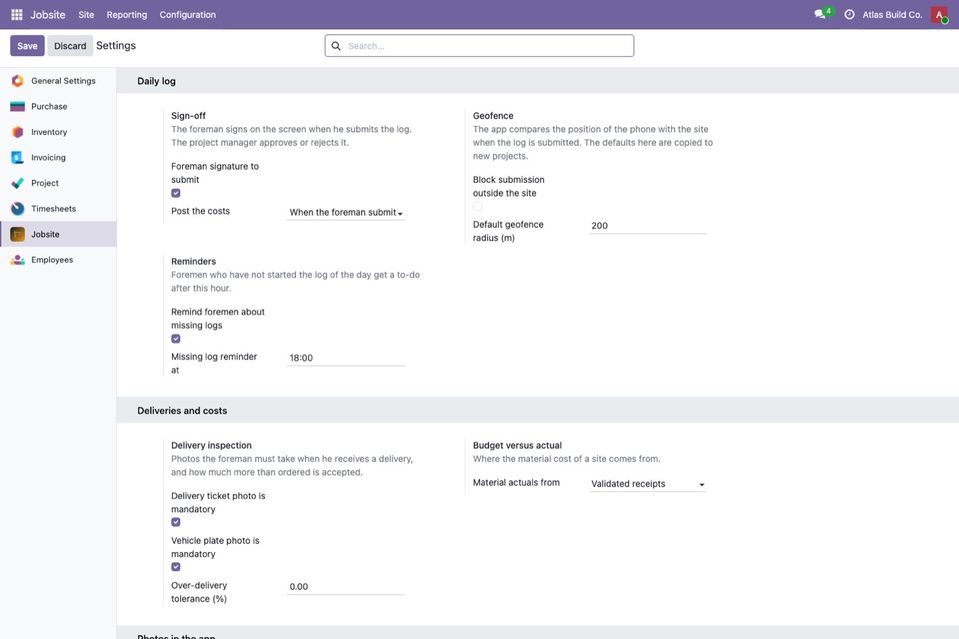Save the settings

click(x=27, y=46)
